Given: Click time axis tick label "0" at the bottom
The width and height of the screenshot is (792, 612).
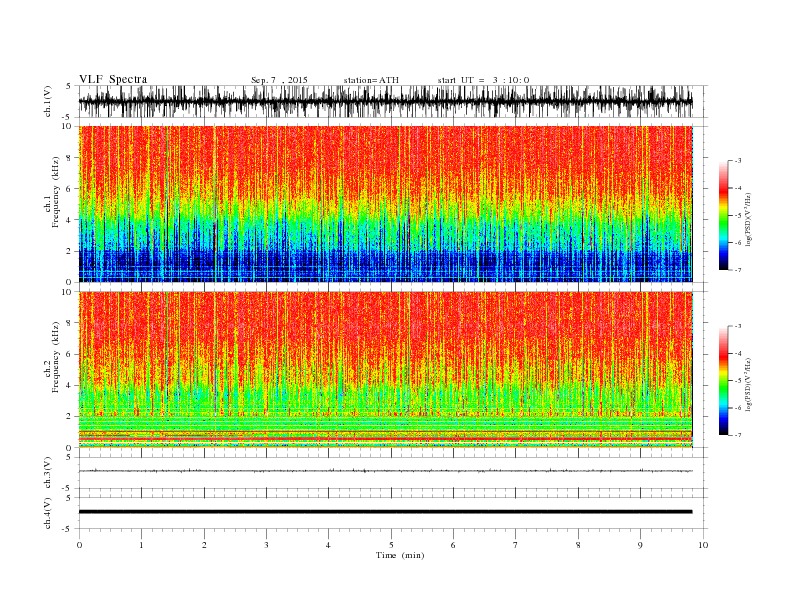Looking at the screenshot, I should [x=79, y=545].
